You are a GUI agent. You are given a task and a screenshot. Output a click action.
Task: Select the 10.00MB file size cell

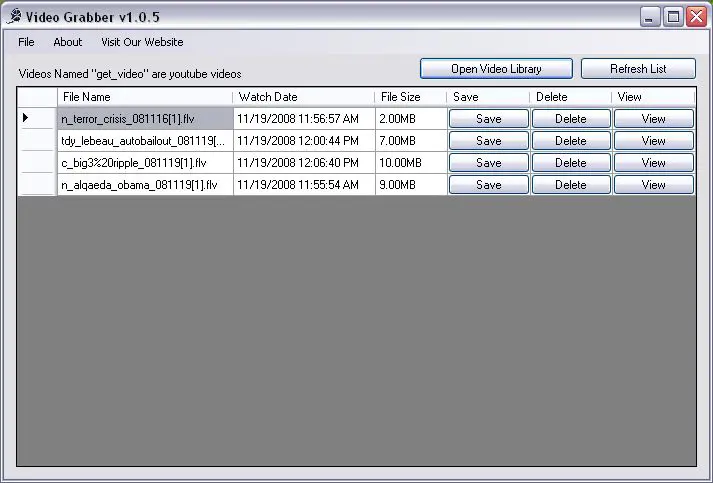point(411,163)
